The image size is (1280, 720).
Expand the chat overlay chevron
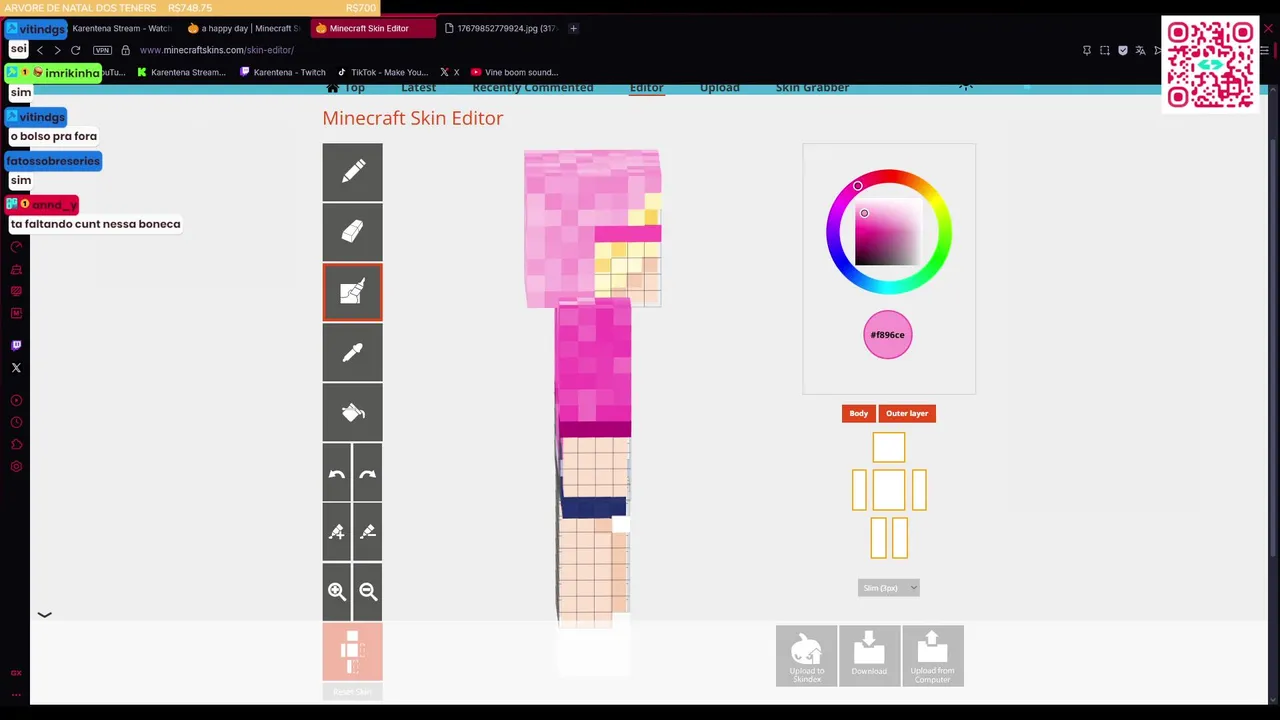(x=44, y=615)
